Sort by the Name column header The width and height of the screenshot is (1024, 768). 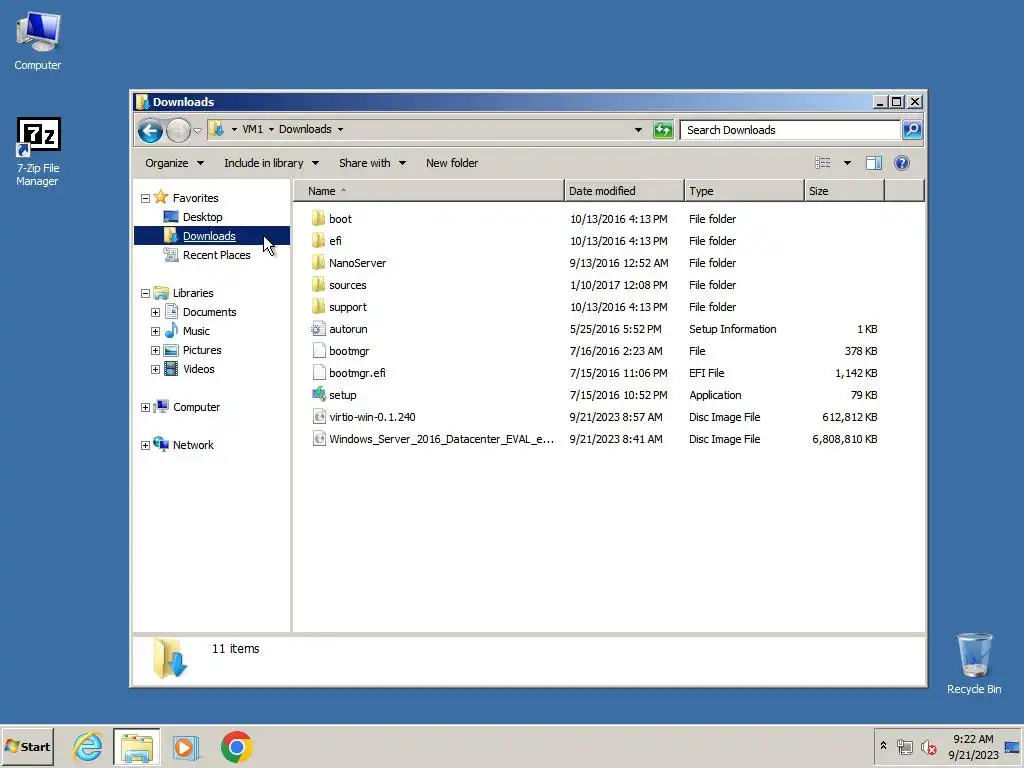pos(428,191)
